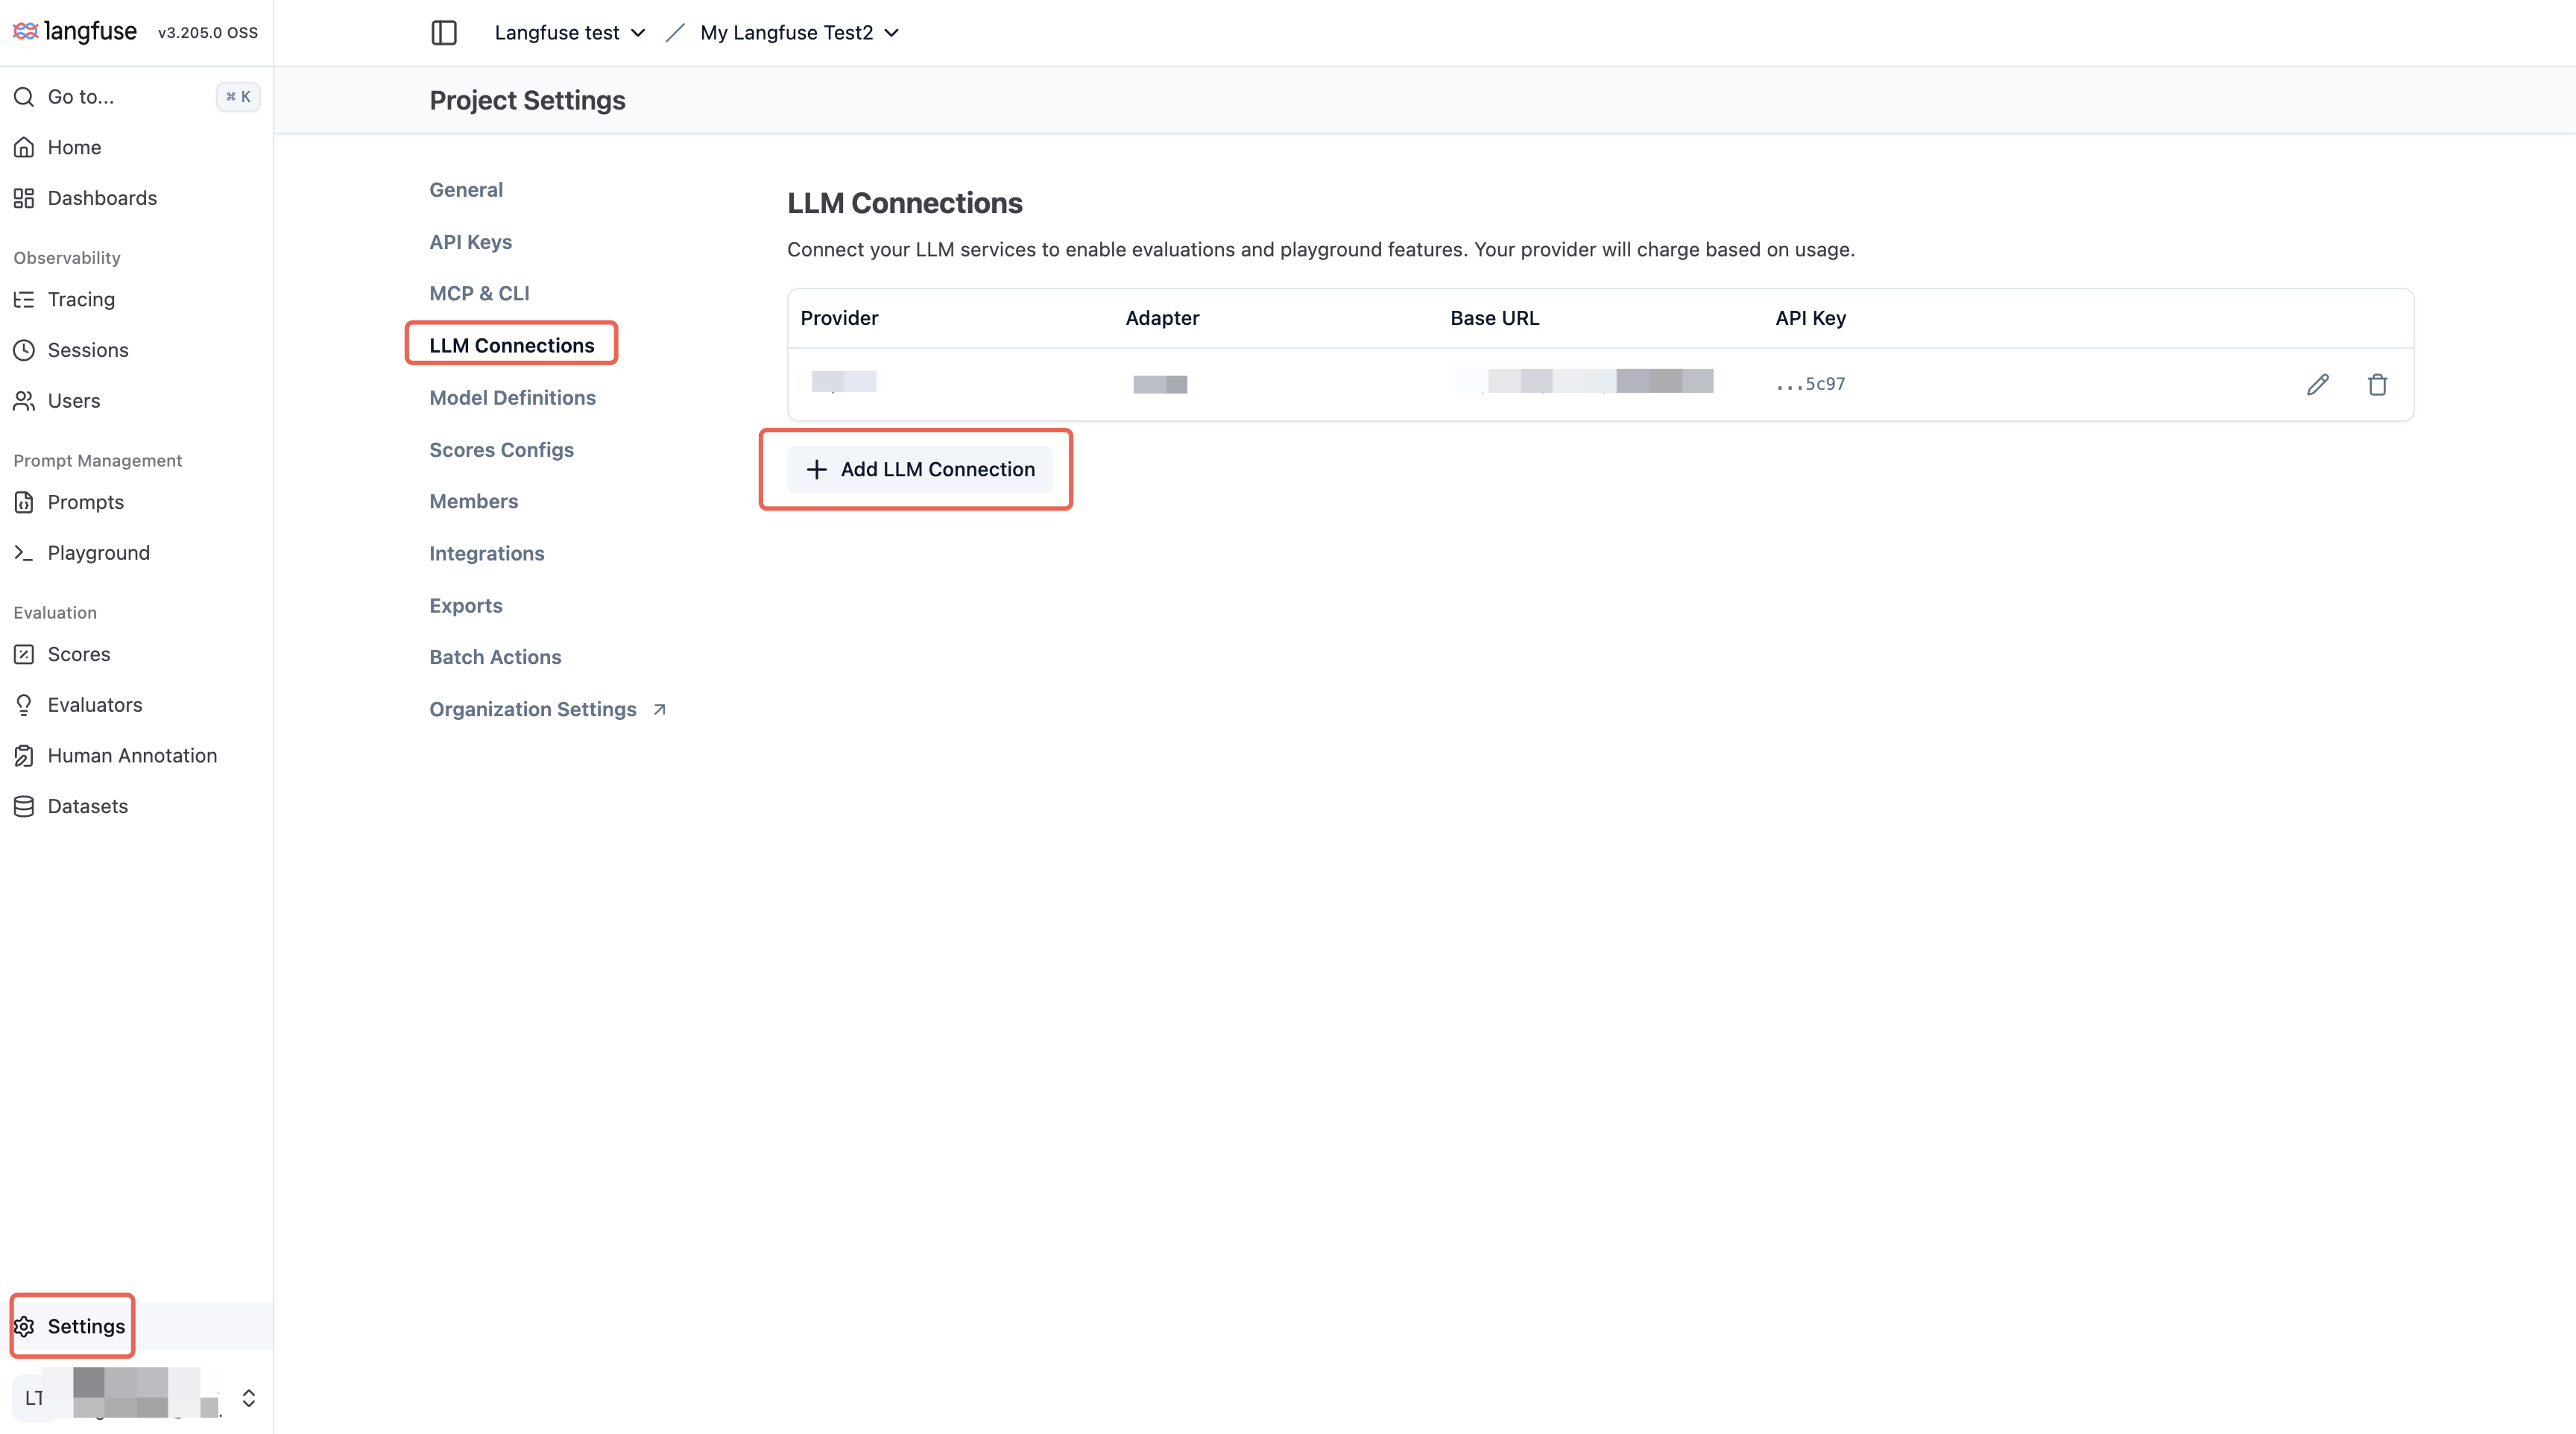Click the LT user avatar
Screen dimensions: 2576x1434
click(34, 1398)
